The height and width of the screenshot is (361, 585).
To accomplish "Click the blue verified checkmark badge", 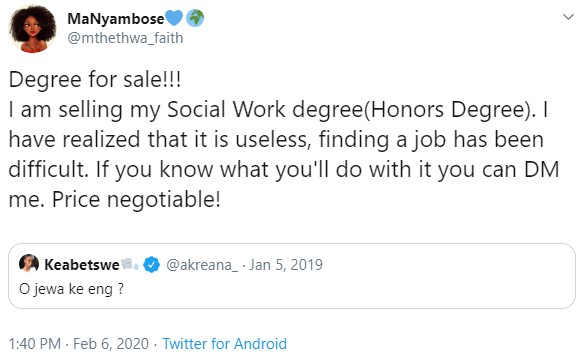I will point(151,265).
